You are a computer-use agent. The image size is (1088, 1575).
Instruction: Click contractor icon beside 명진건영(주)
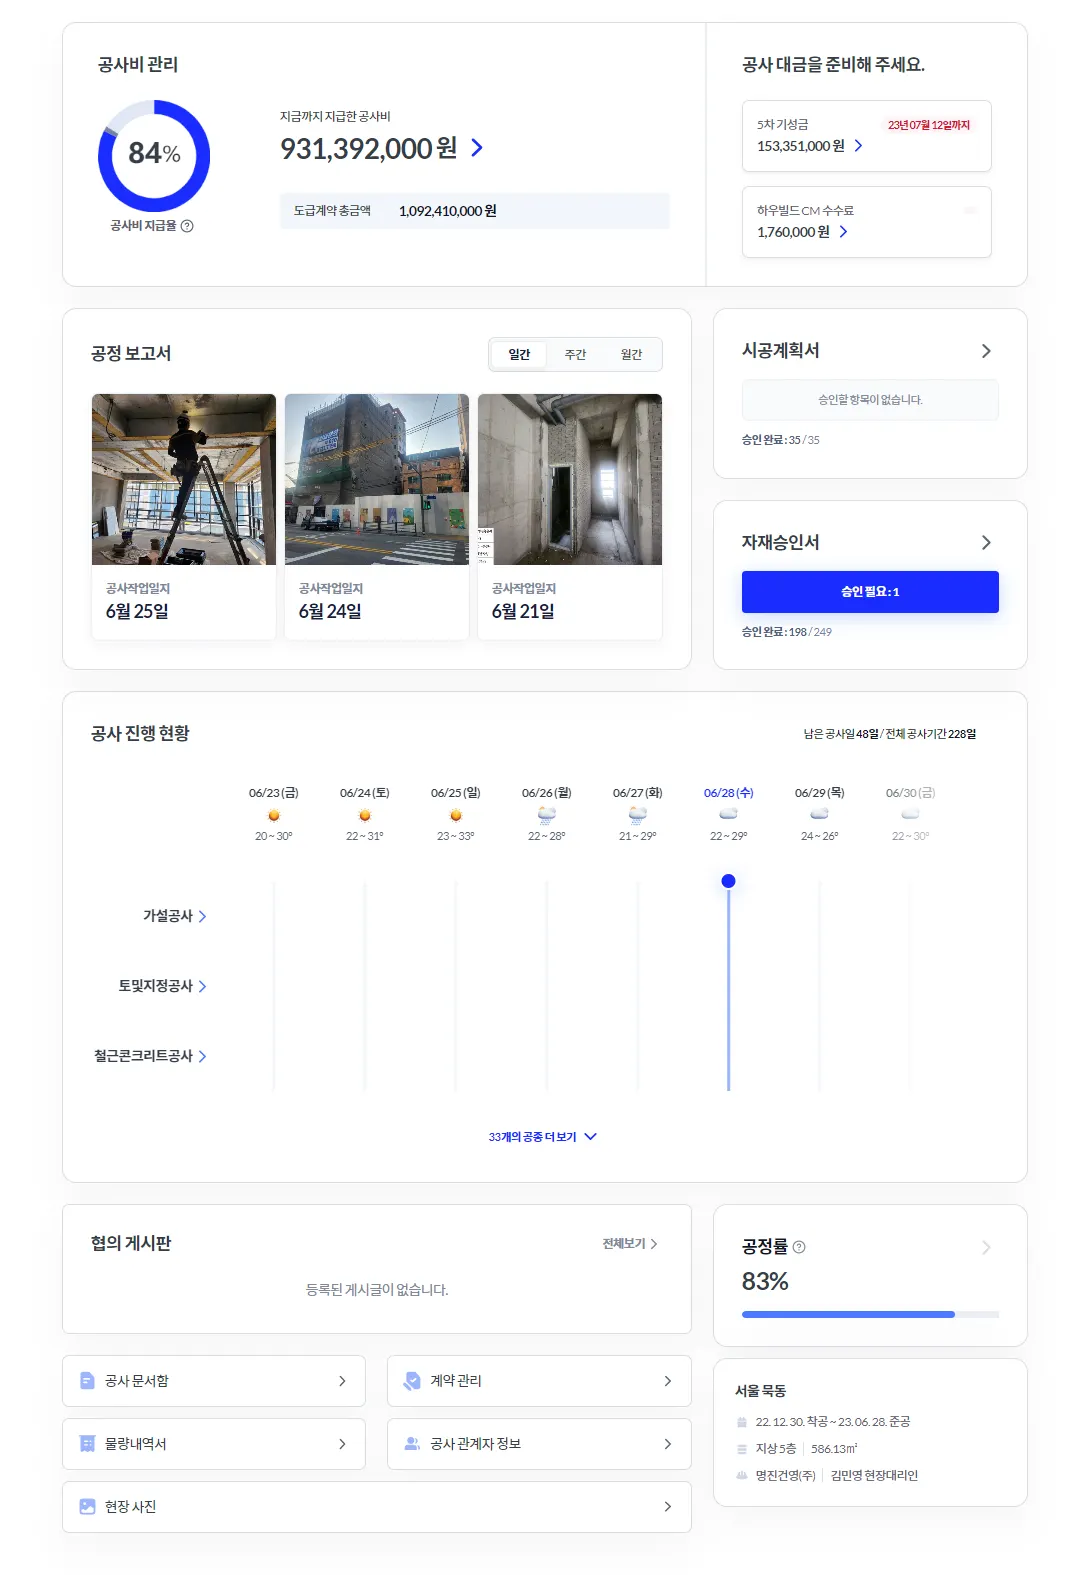coord(742,1476)
